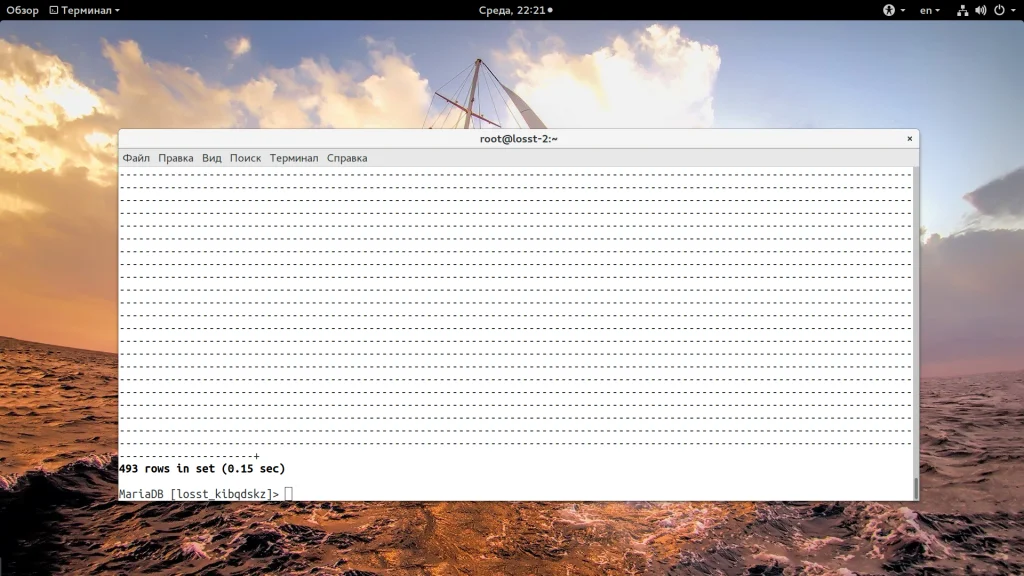Click the Обзор activities button

[x=22, y=10]
